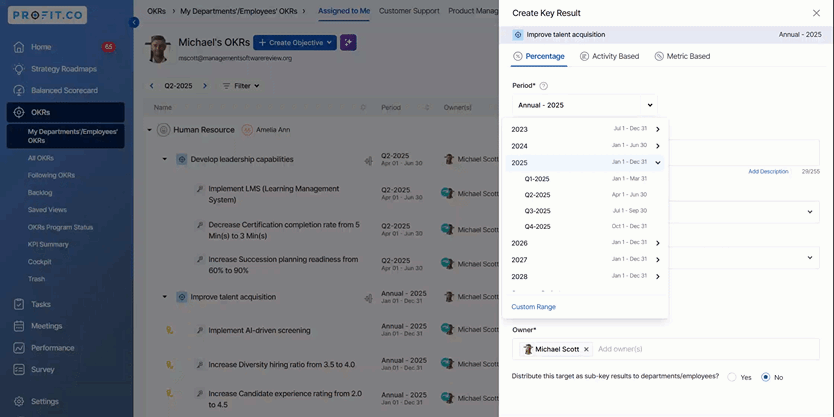Go to the next quarter arrow

205,86
